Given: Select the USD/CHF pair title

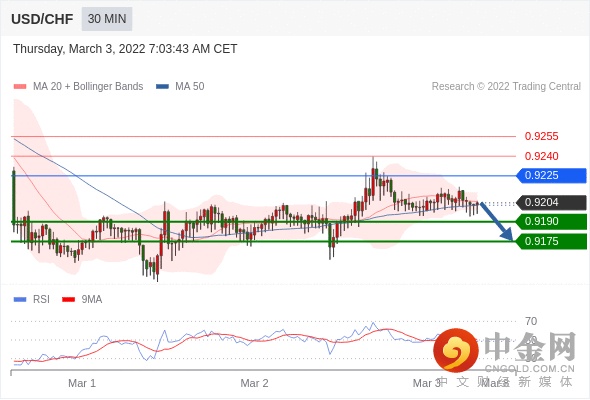Looking at the screenshot, I should [x=42, y=19].
